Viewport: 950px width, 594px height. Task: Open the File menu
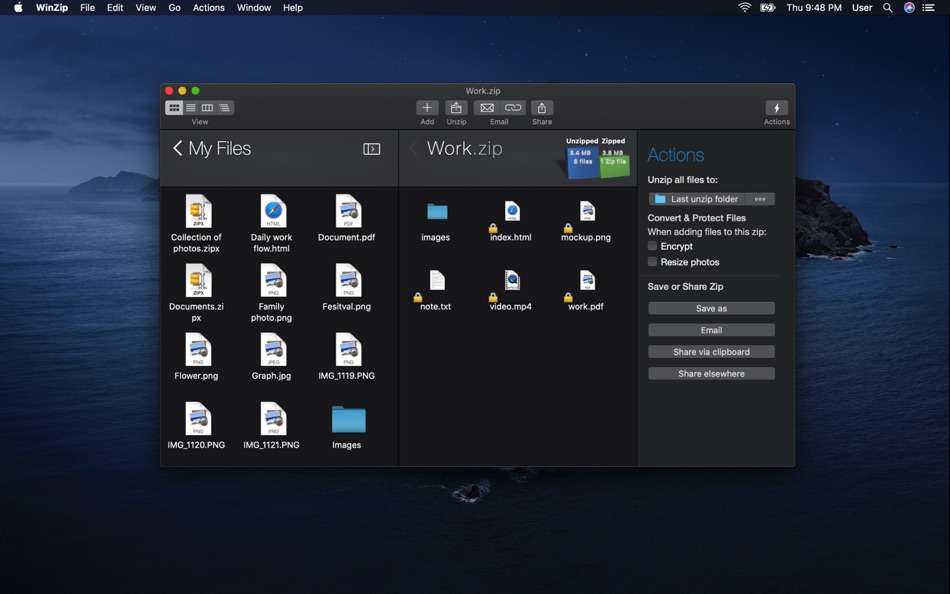click(87, 8)
